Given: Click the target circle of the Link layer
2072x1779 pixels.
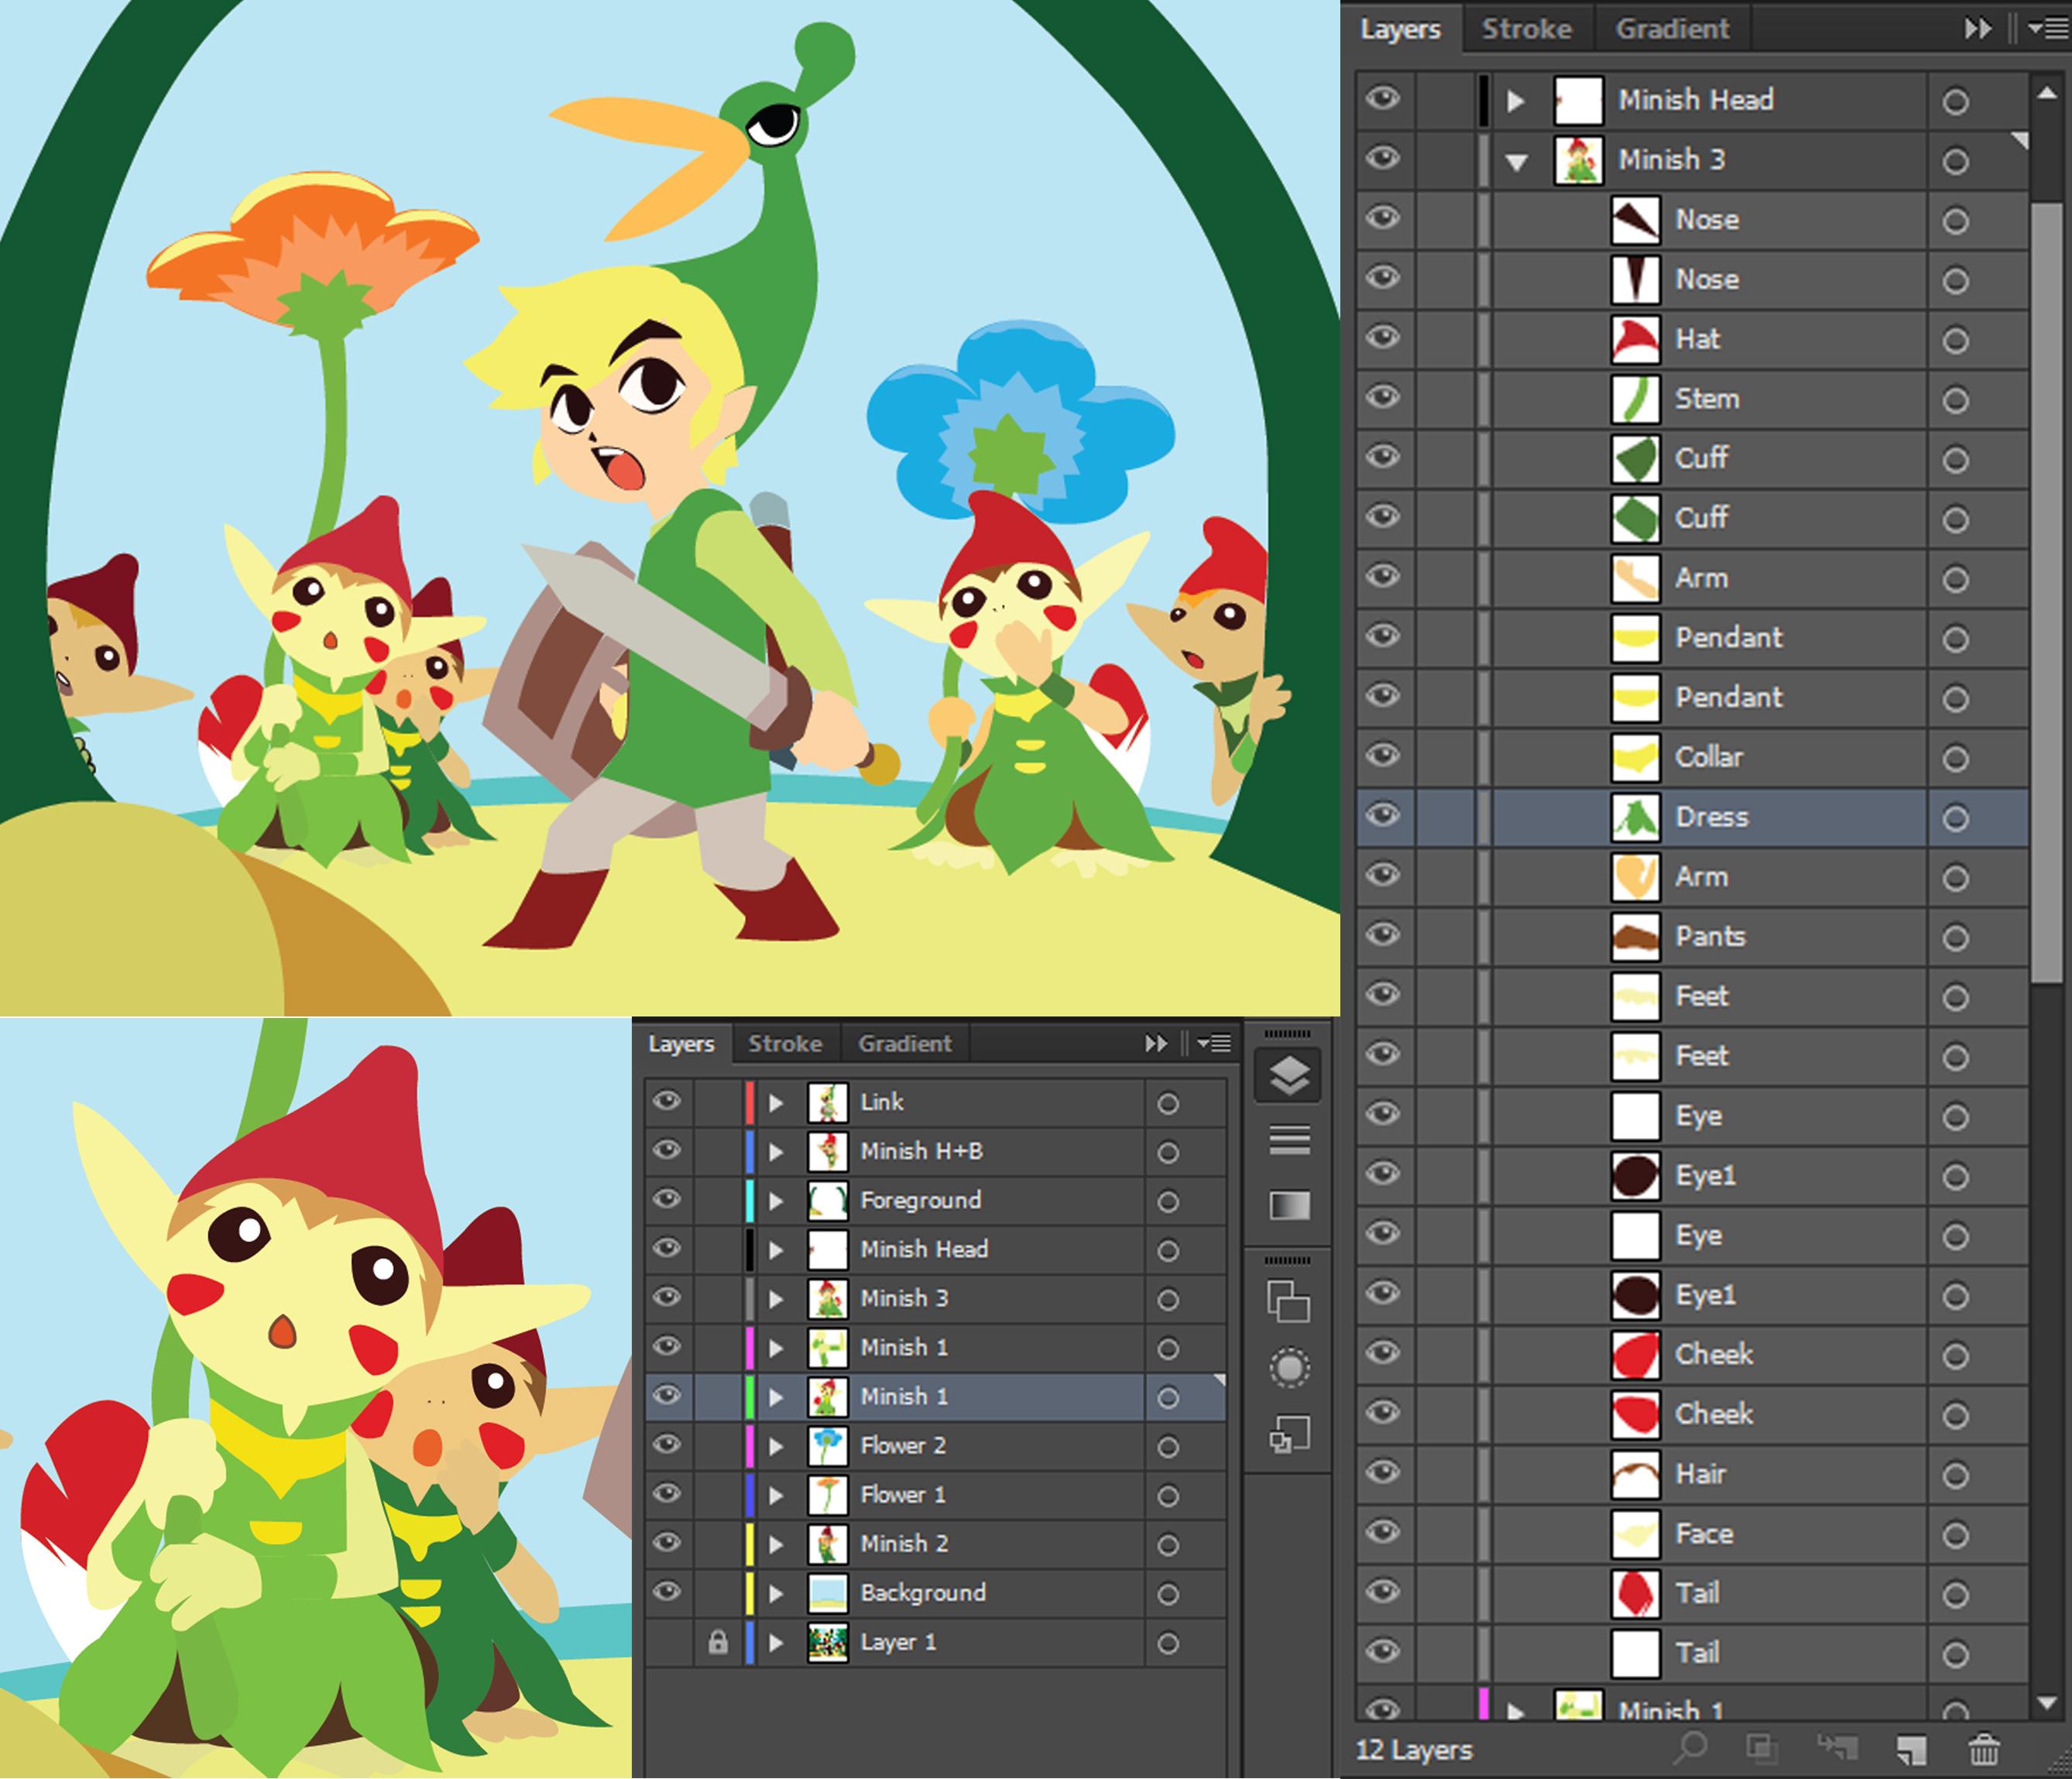Looking at the screenshot, I should click(1167, 1104).
